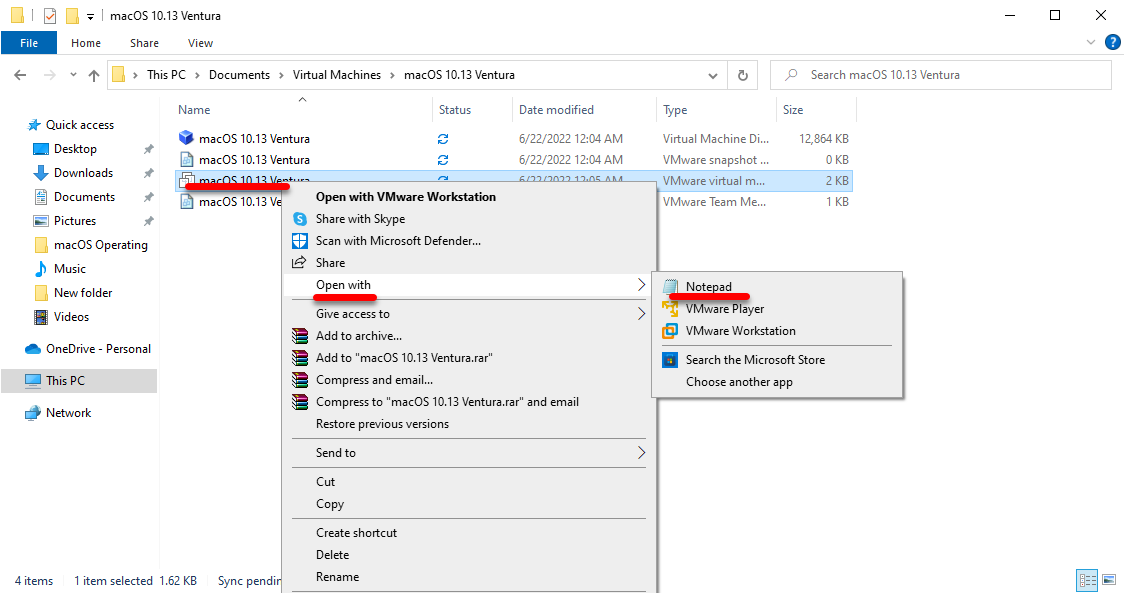
Task: Refresh the macOS 10.13 Ventura folder view
Action: pyautogui.click(x=741, y=74)
